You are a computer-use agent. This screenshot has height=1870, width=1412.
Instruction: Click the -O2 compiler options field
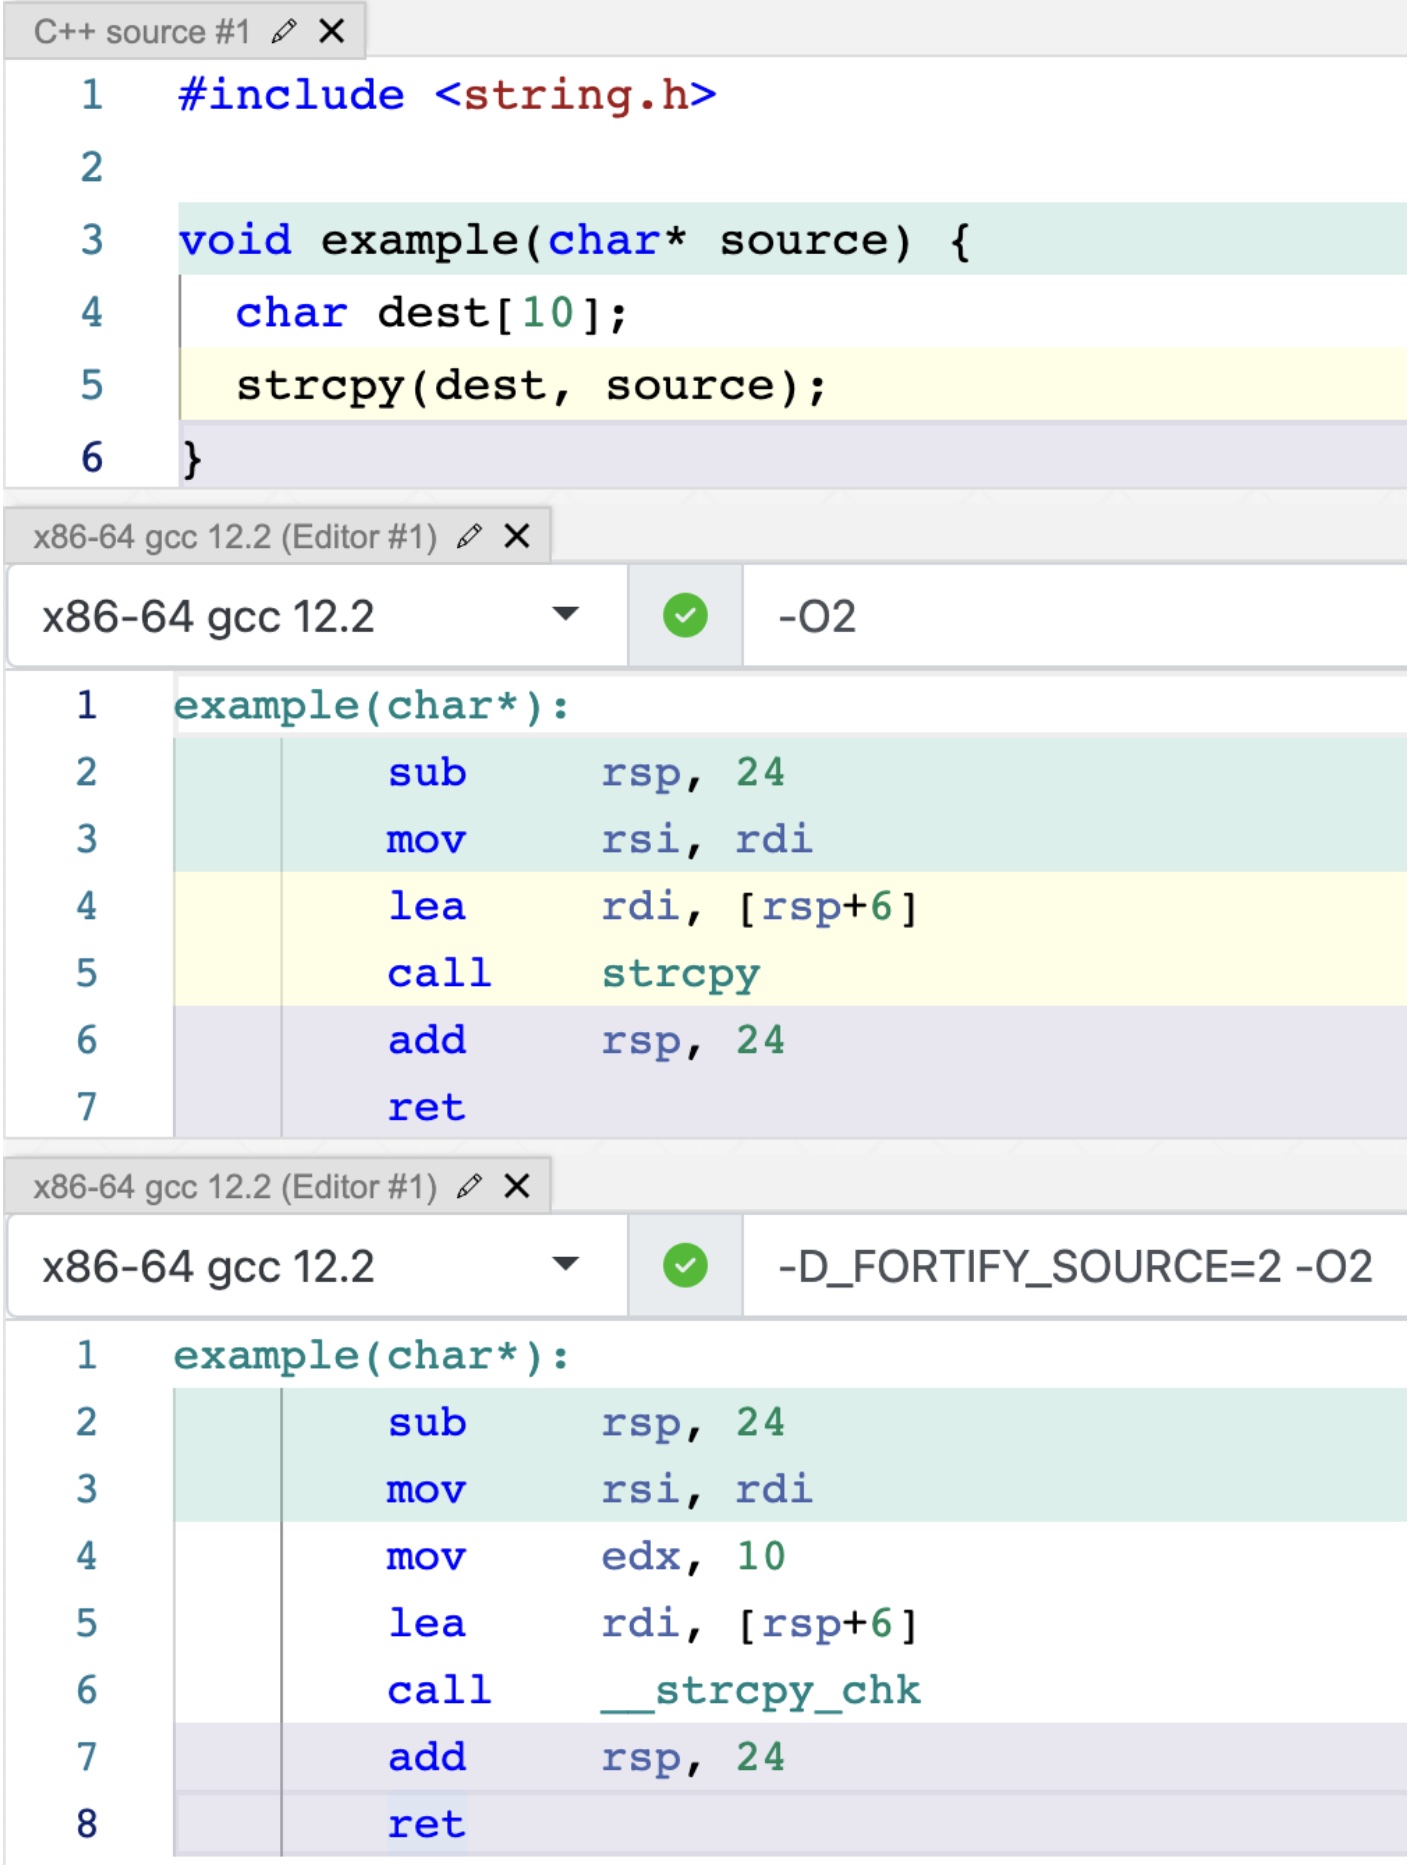[x=1070, y=616]
